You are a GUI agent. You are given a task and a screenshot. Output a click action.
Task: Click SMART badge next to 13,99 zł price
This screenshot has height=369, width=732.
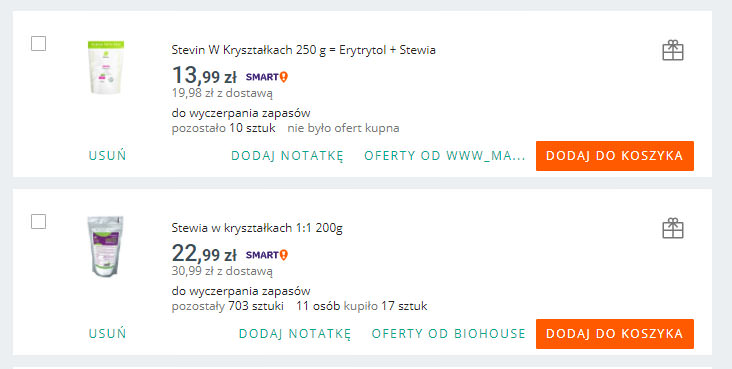(x=267, y=77)
